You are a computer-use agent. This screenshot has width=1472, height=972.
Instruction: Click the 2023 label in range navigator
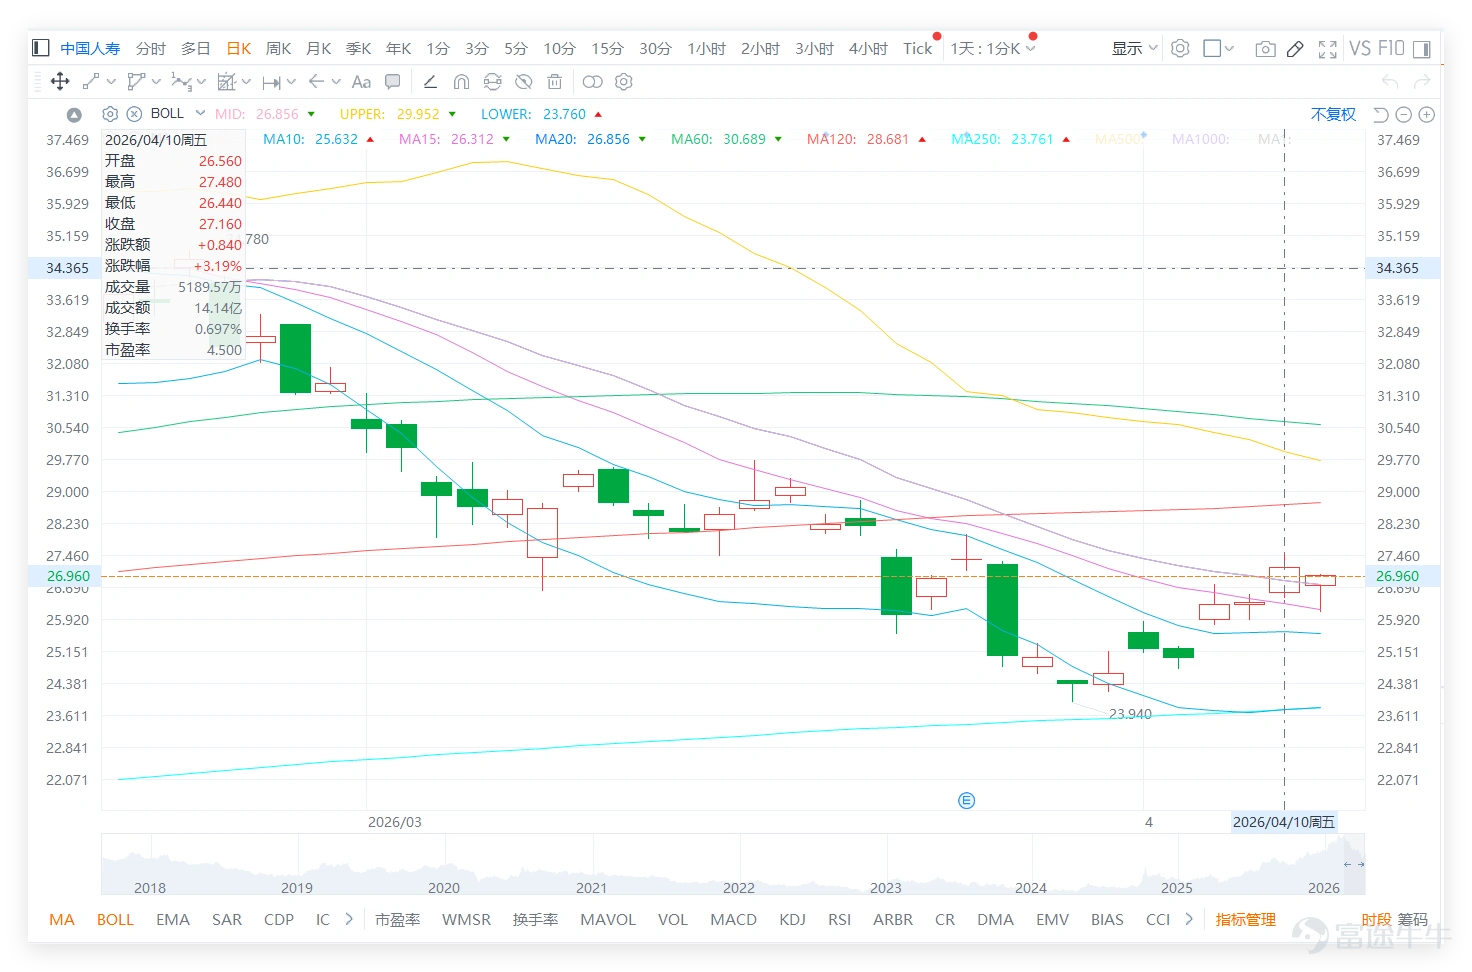tap(886, 887)
